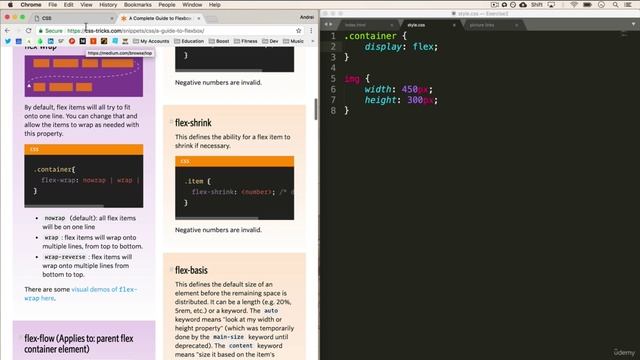Image resolution: width=640 pixels, height=360 pixels.
Task: Open the View menu
Action: 86,5
